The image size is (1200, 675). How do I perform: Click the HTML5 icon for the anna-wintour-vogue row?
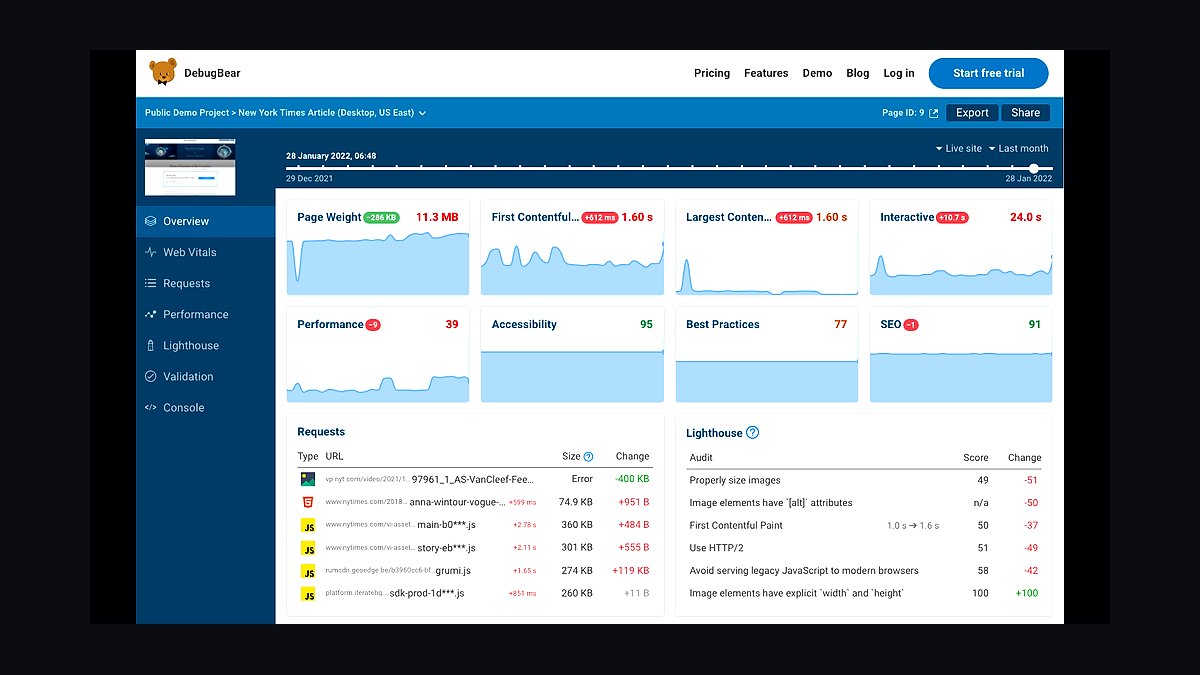308,502
